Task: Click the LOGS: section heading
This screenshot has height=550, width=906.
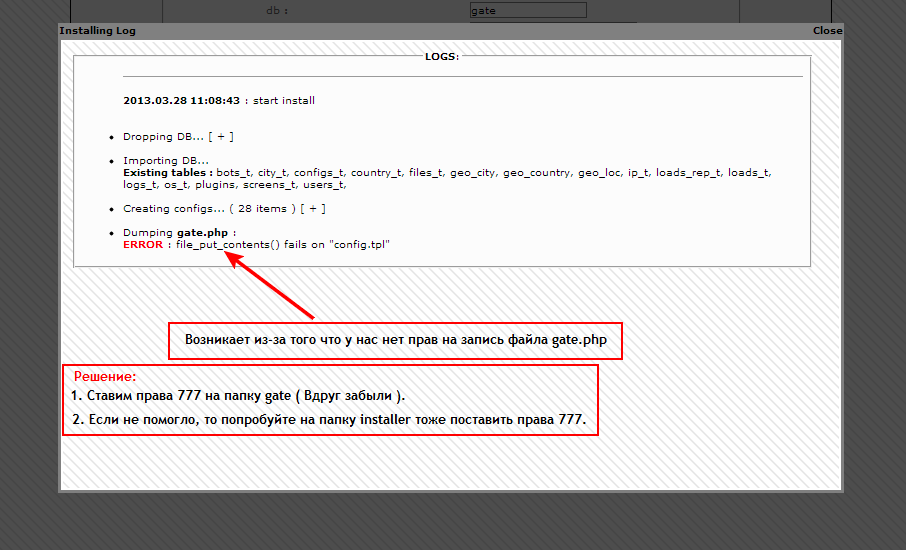Action: click(441, 57)
